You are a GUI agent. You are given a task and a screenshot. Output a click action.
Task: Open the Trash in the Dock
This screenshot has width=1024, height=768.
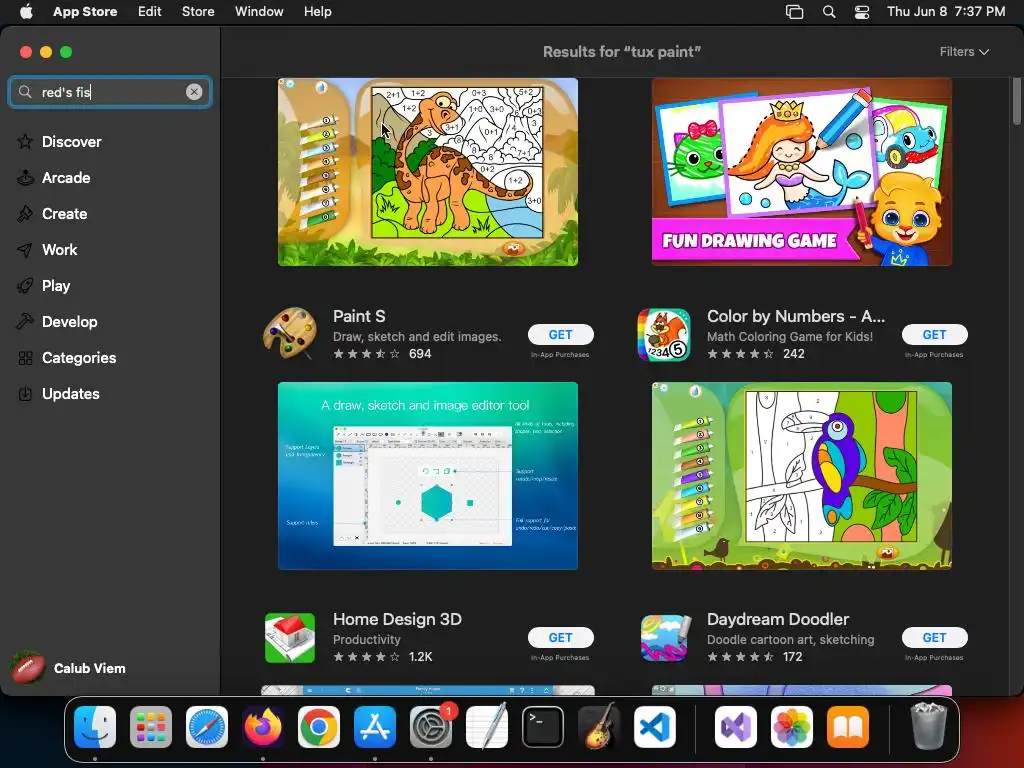[x=928, y=727]
